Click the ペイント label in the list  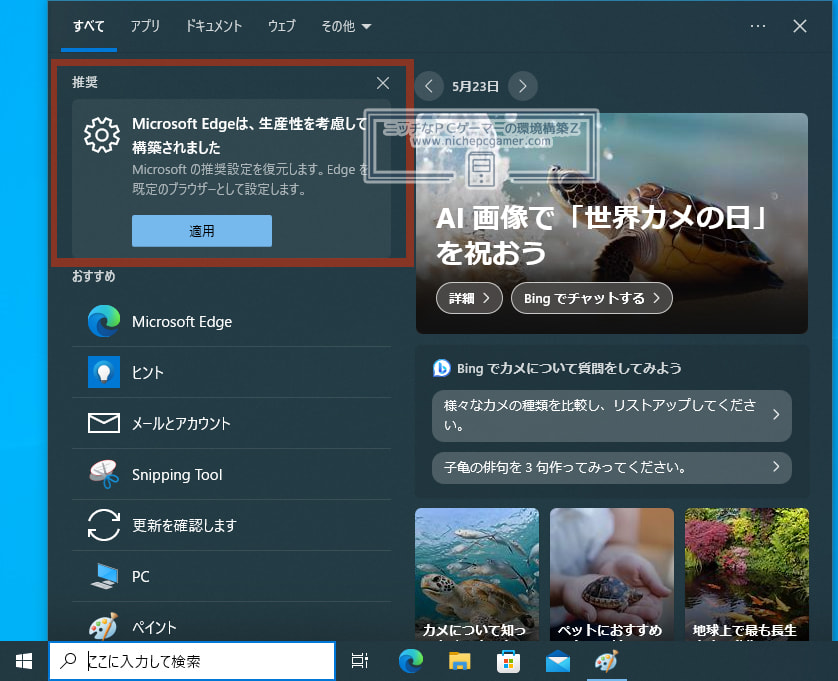pos(154,627)
